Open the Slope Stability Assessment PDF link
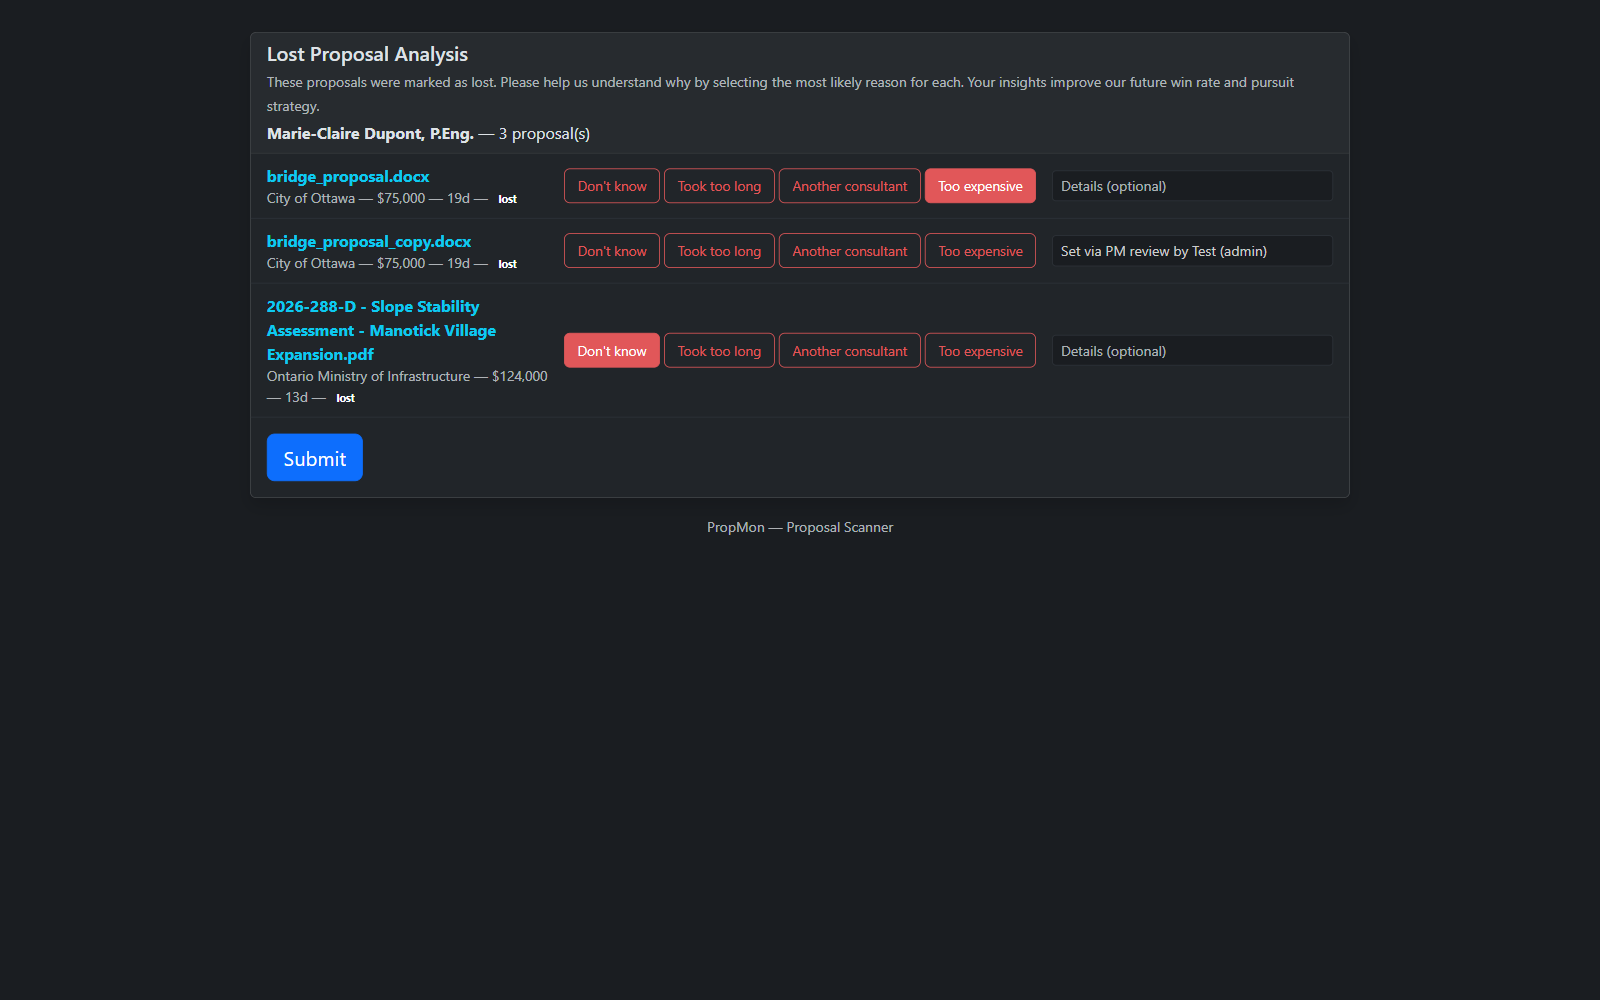Screen dimensions: 1600x1000 pos(381,330)
